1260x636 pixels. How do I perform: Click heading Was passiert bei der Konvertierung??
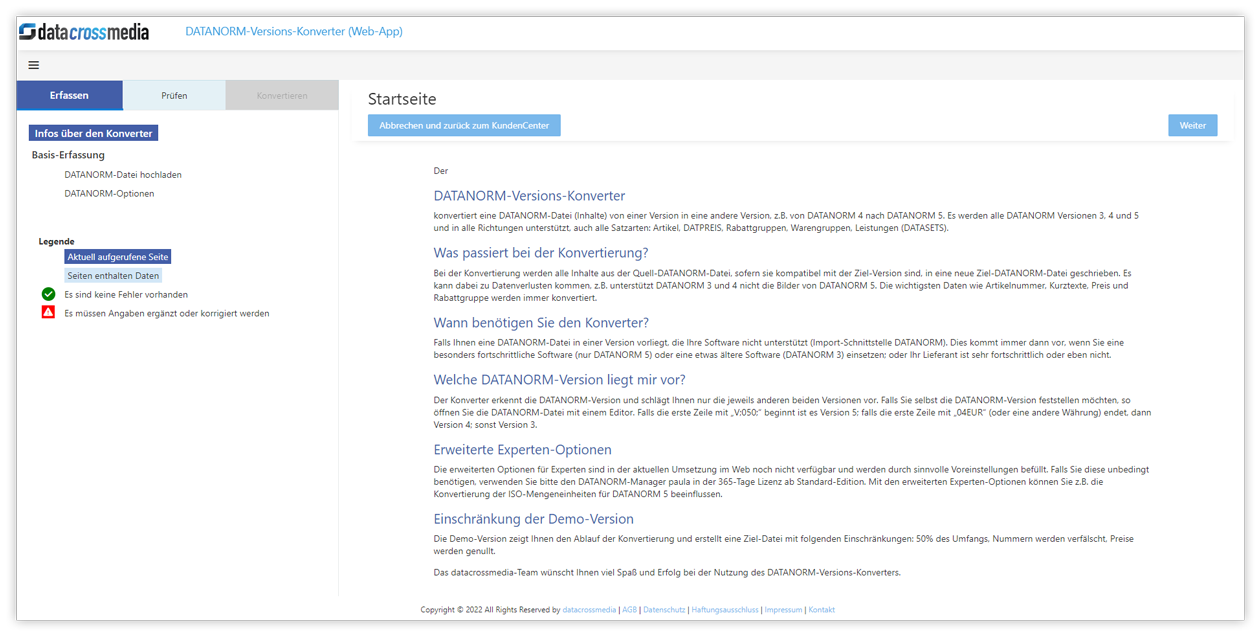tap(541, 253)
